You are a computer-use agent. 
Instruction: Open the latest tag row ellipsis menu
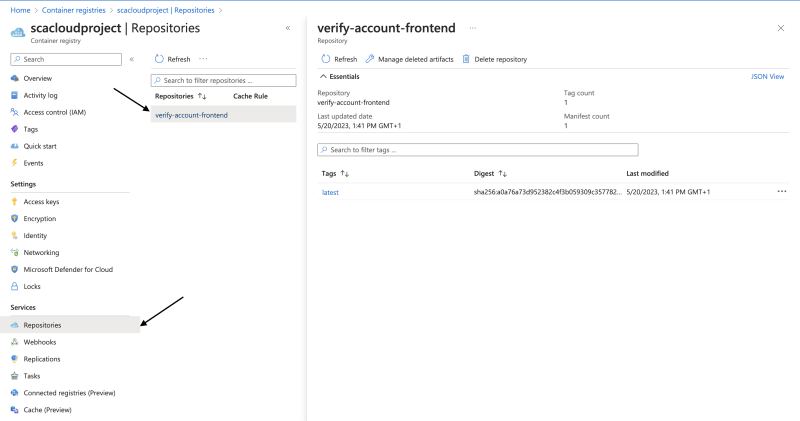click(782, 191)
